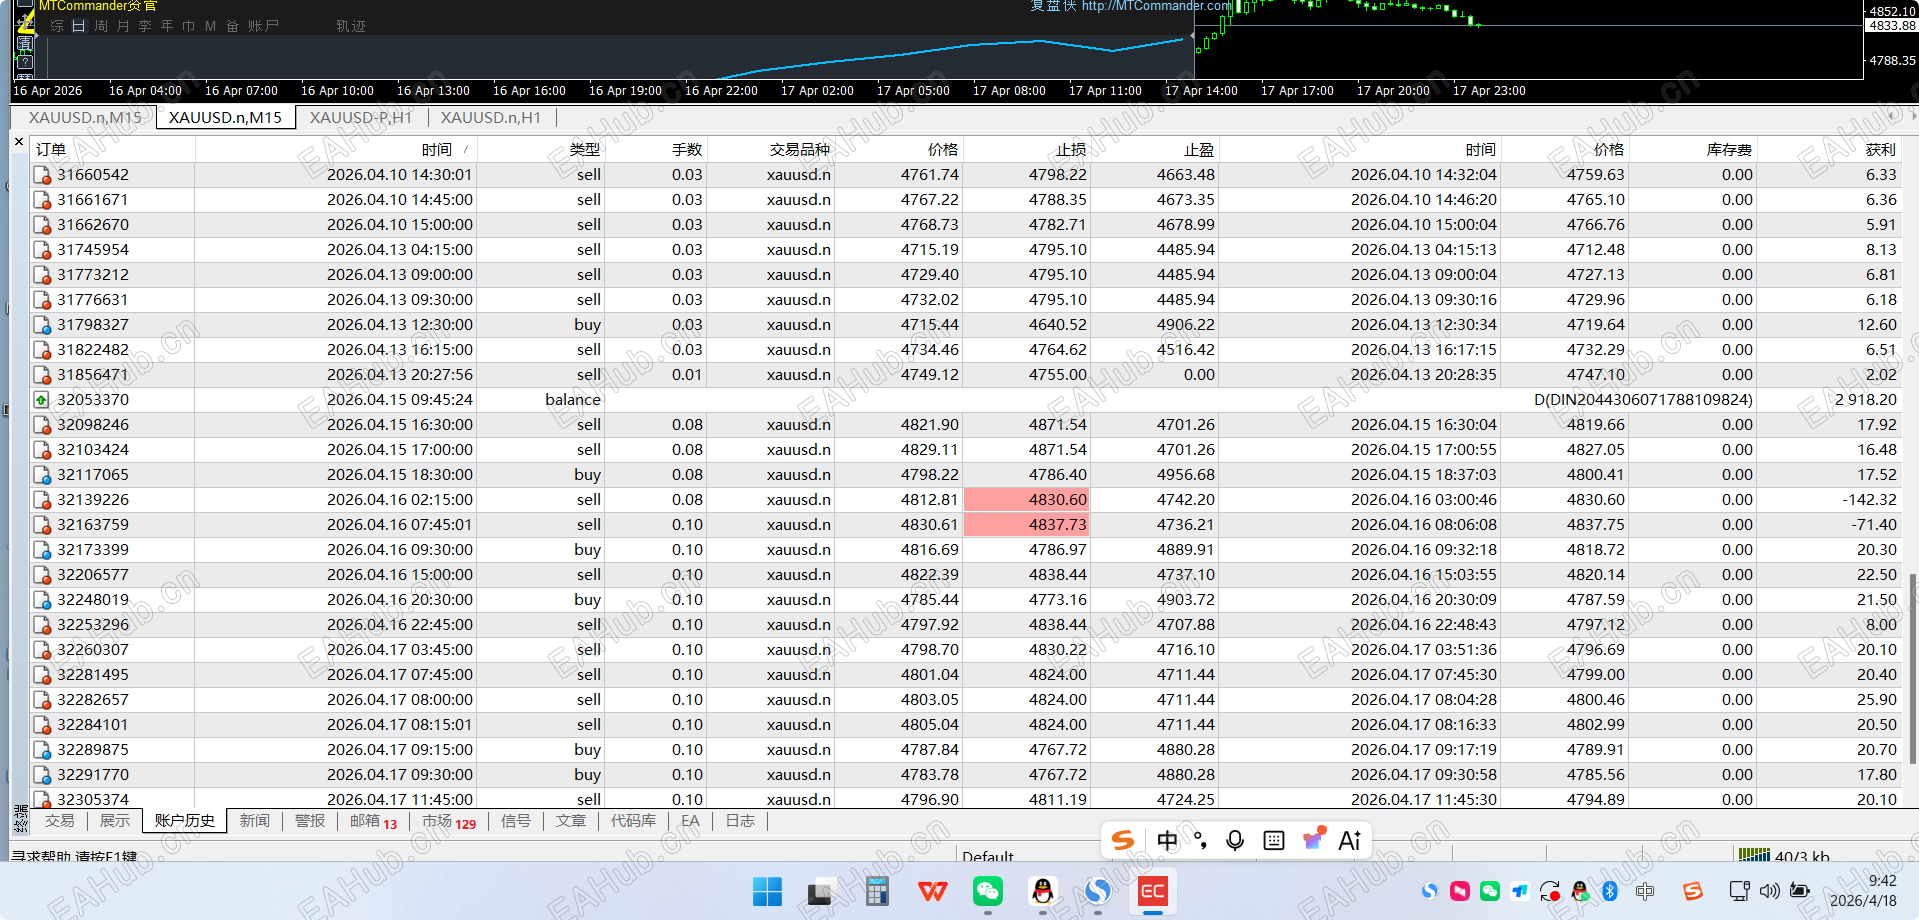Switch to the first XAUUSD.n,M15 chart tab
The image size is (1919, 920).
85,117
